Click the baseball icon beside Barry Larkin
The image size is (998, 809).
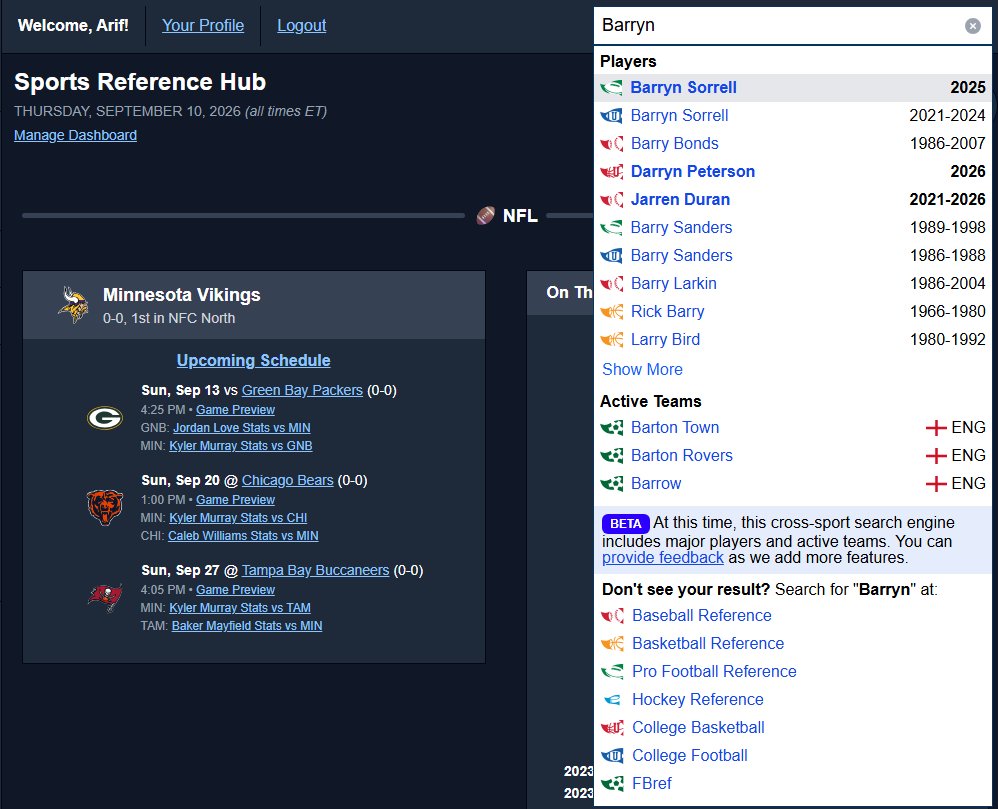tap(612, 284)
